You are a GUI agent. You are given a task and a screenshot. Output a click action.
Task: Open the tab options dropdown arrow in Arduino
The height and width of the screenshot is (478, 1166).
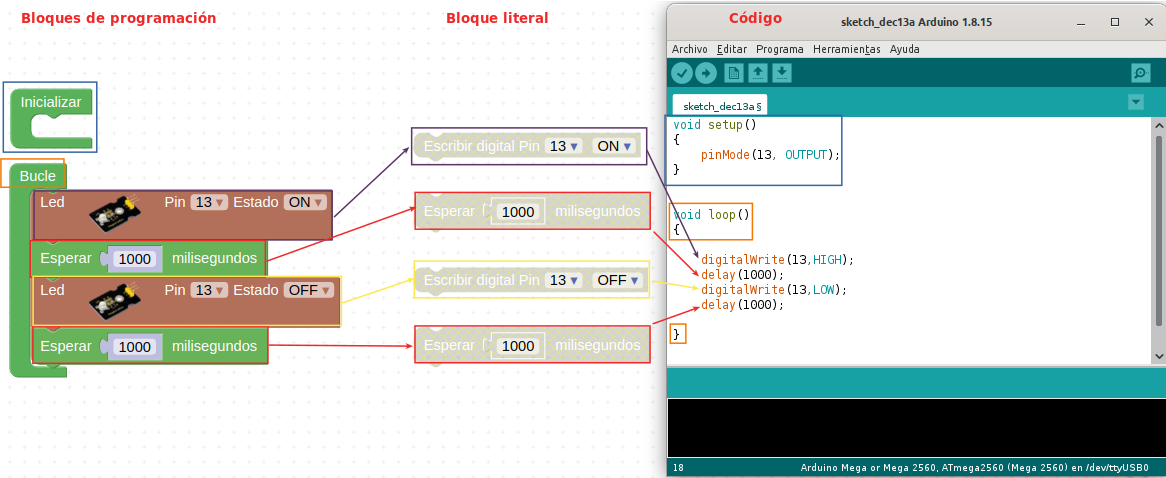point(1136,102)
